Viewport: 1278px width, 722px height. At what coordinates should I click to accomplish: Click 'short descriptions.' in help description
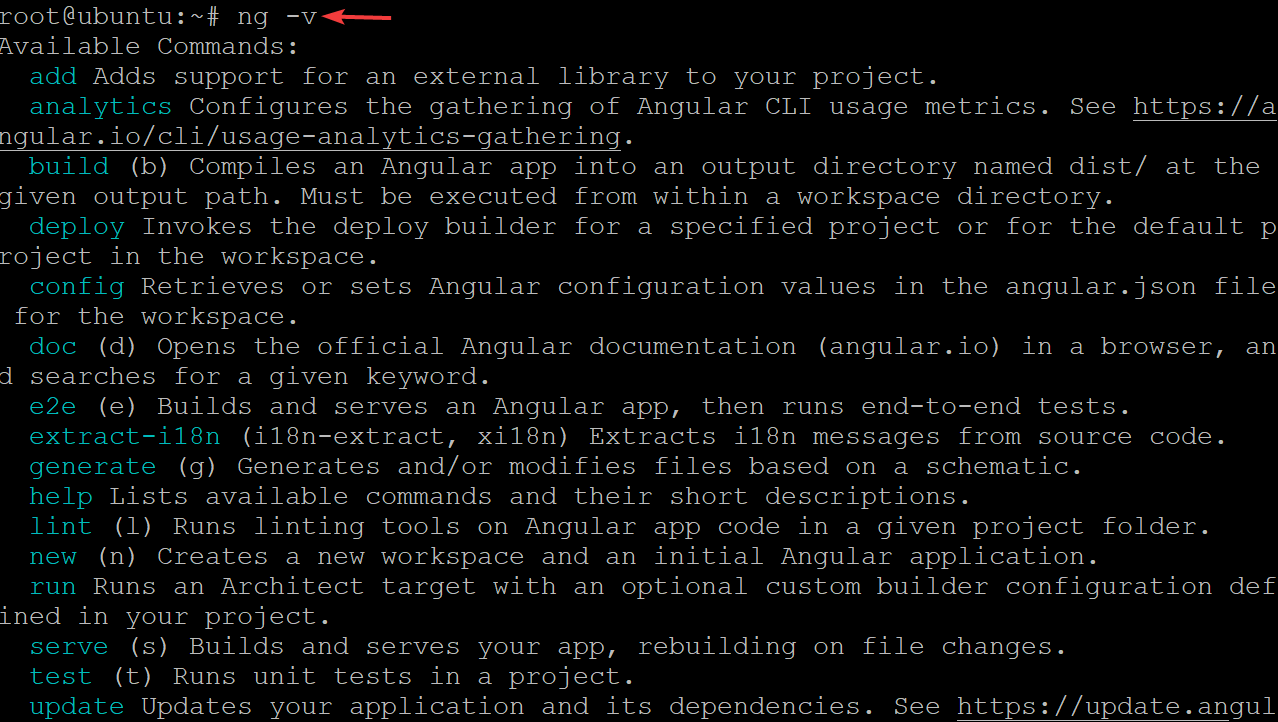821,496
